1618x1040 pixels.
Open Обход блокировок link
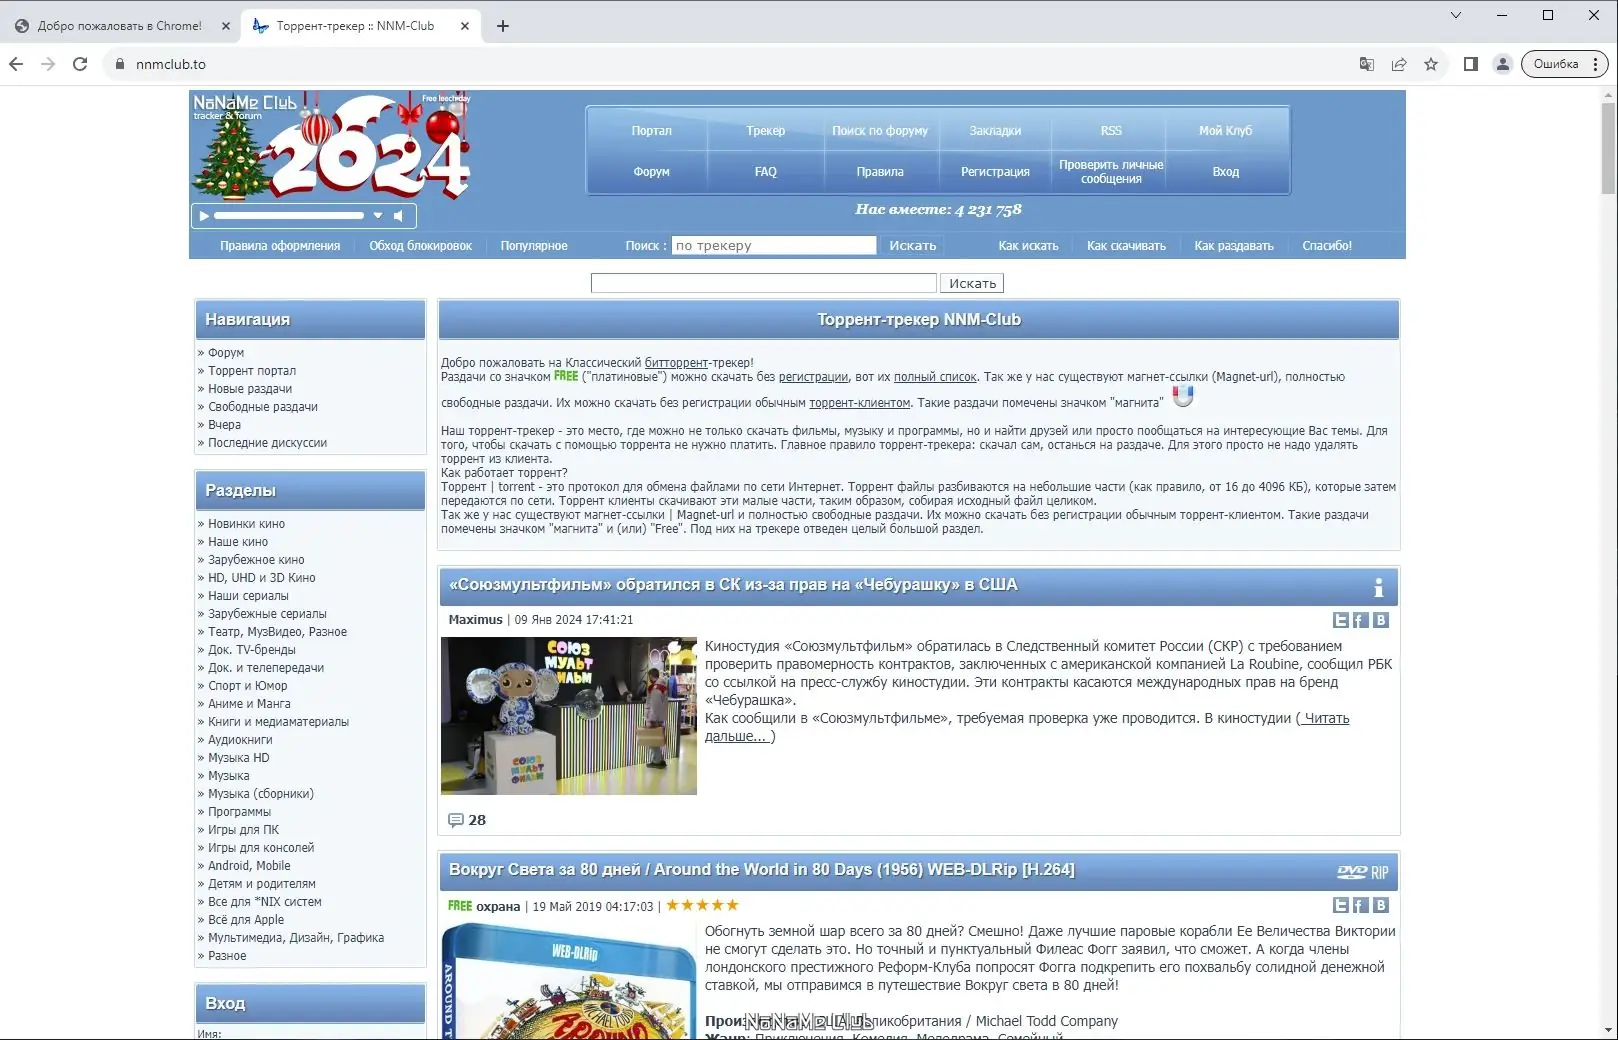[x=420, y=246]
